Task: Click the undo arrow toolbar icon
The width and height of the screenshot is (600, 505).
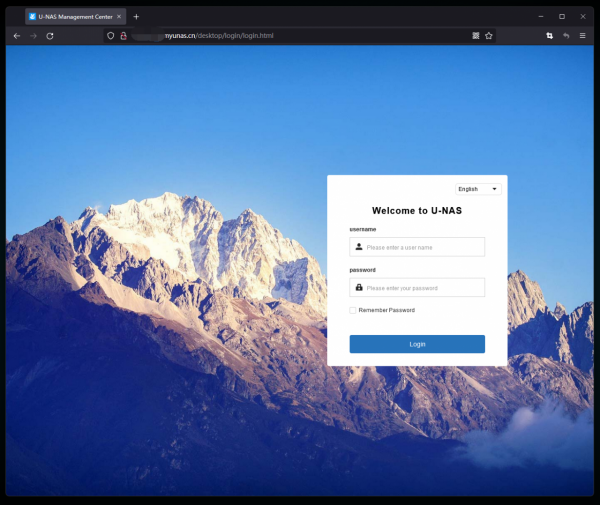Action: 566,36
